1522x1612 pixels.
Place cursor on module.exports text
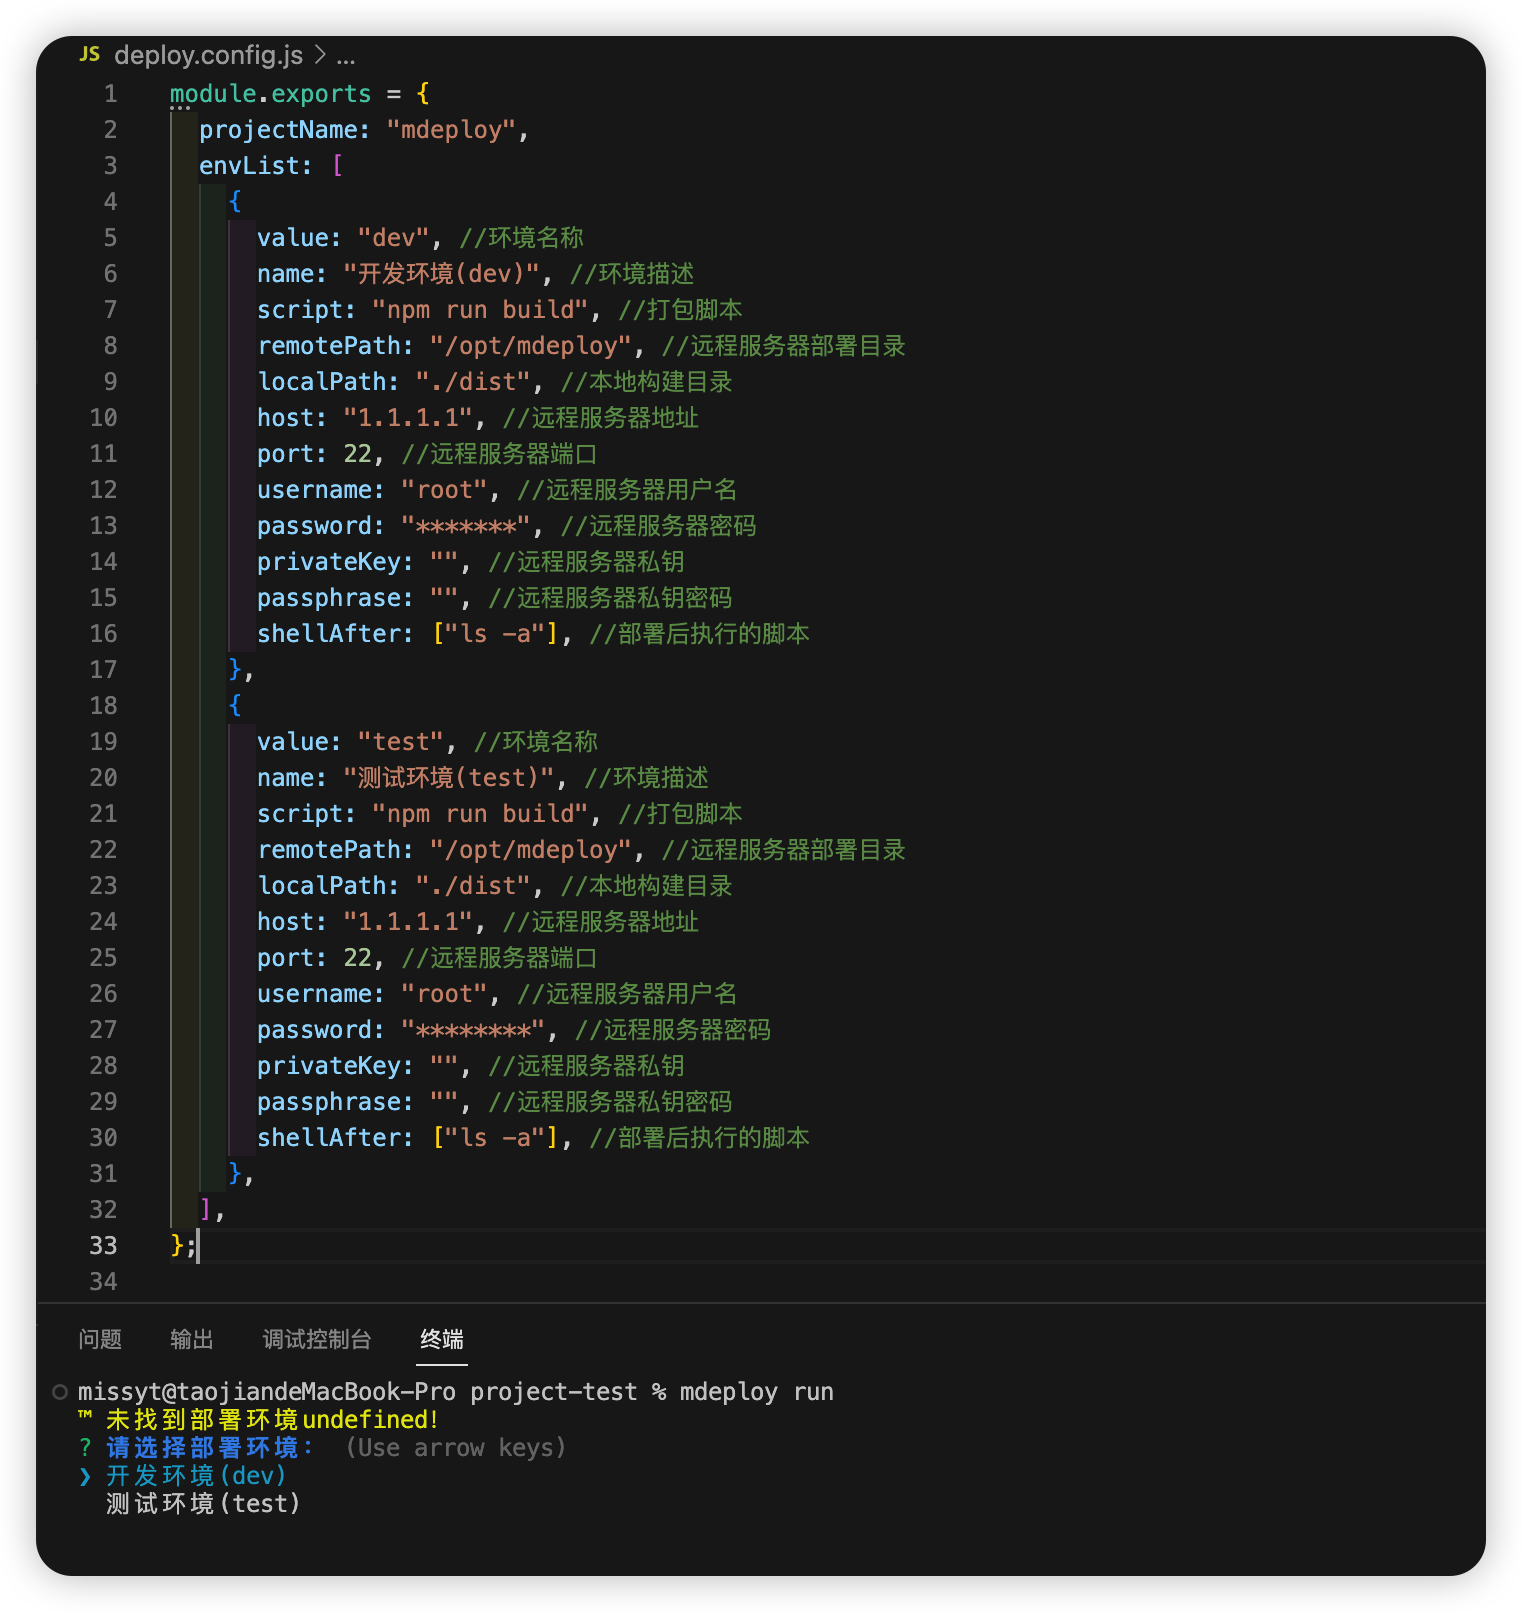pos(270,94)
